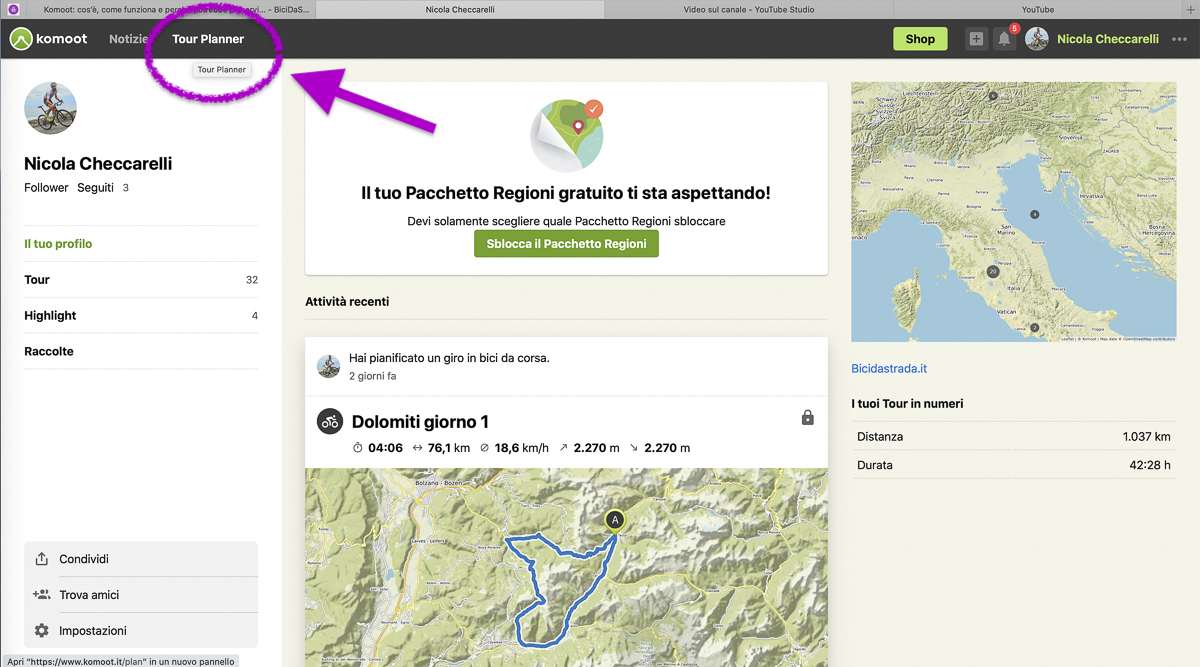
Task: Click the road bike icon beside Dolomiti
Action: tap(330, 421)
